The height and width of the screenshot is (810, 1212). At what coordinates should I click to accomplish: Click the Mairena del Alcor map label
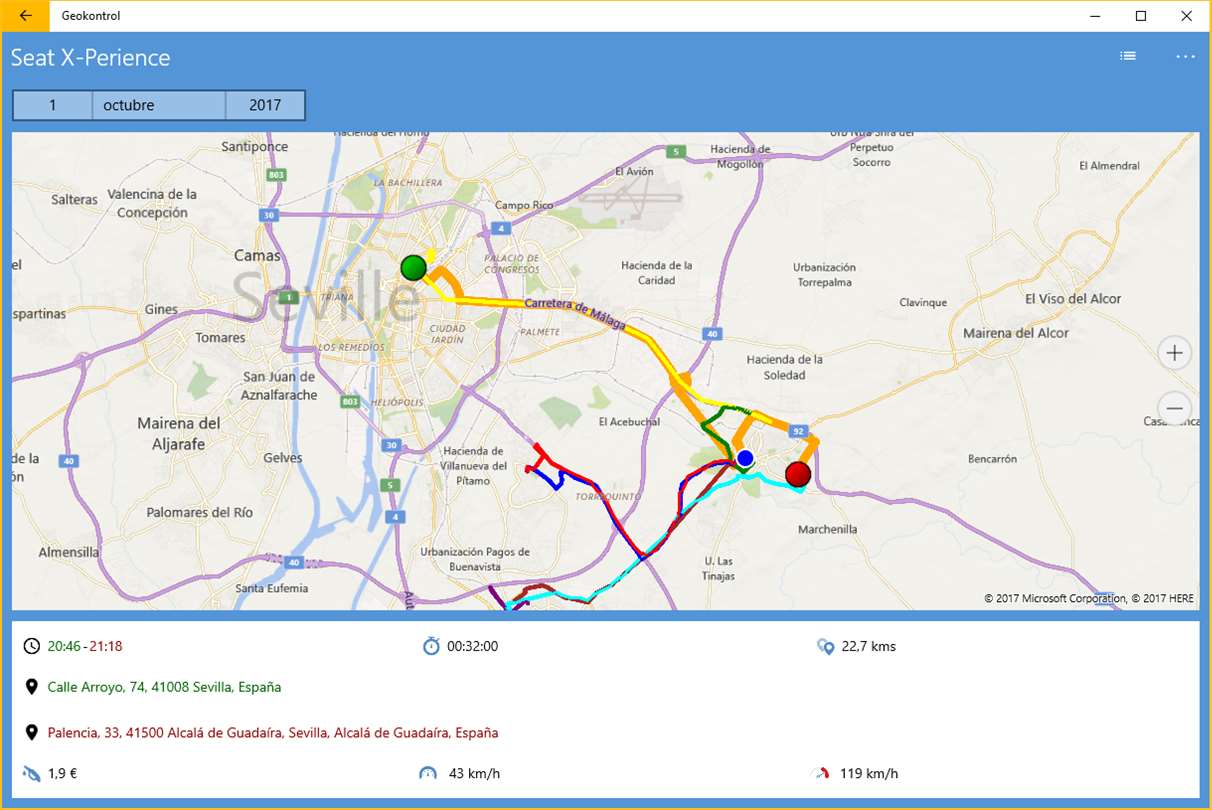click(1016, 333)
